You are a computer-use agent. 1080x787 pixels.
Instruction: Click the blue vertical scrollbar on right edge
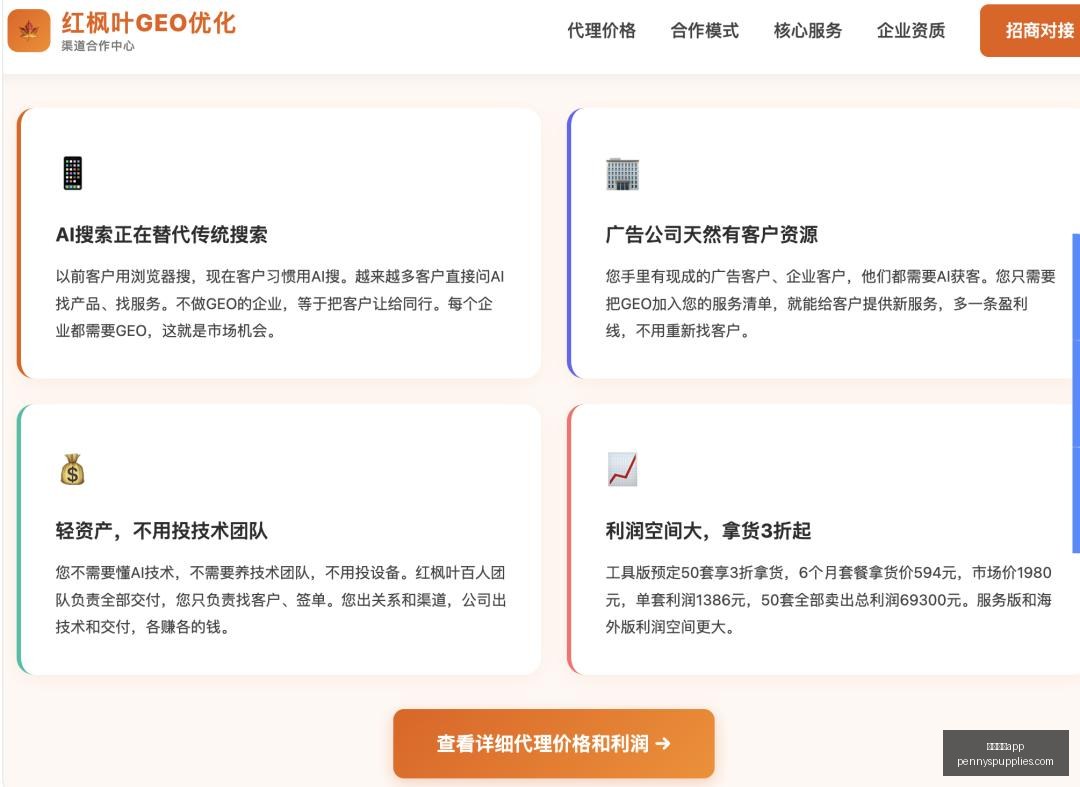(x=1076, y=393)
